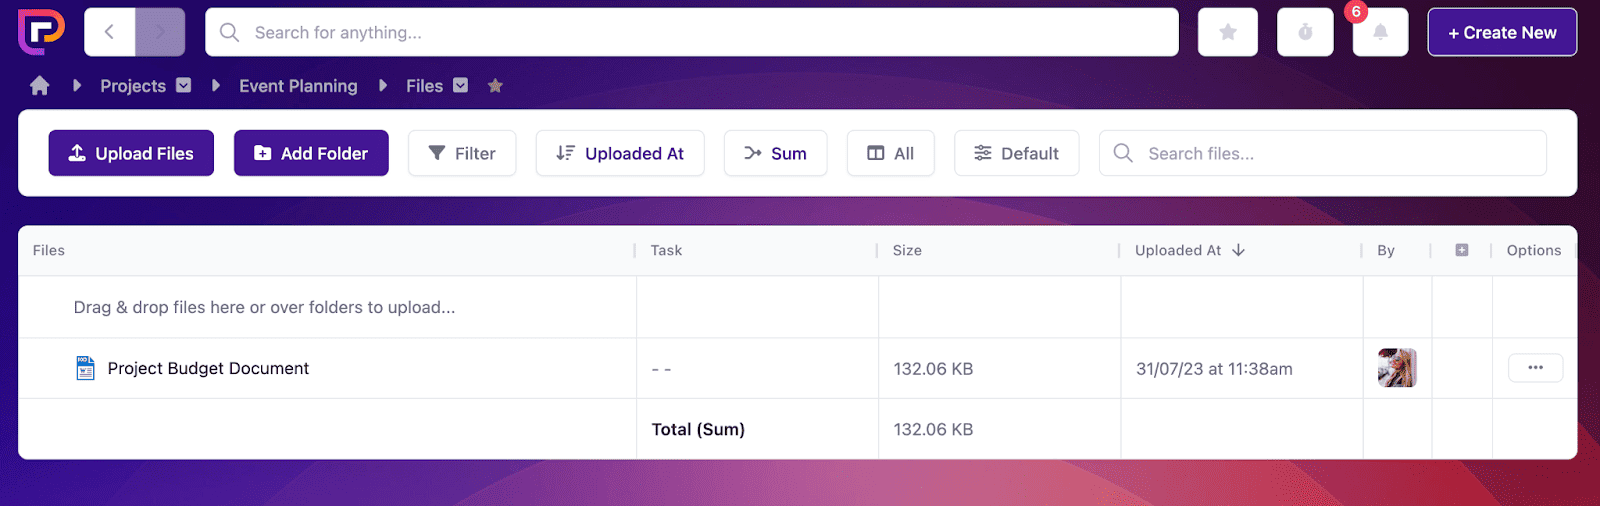Screen dimensions: 1600x506
Task: Select Event Planning in the breadcrumb
Action: coord(298,86)
